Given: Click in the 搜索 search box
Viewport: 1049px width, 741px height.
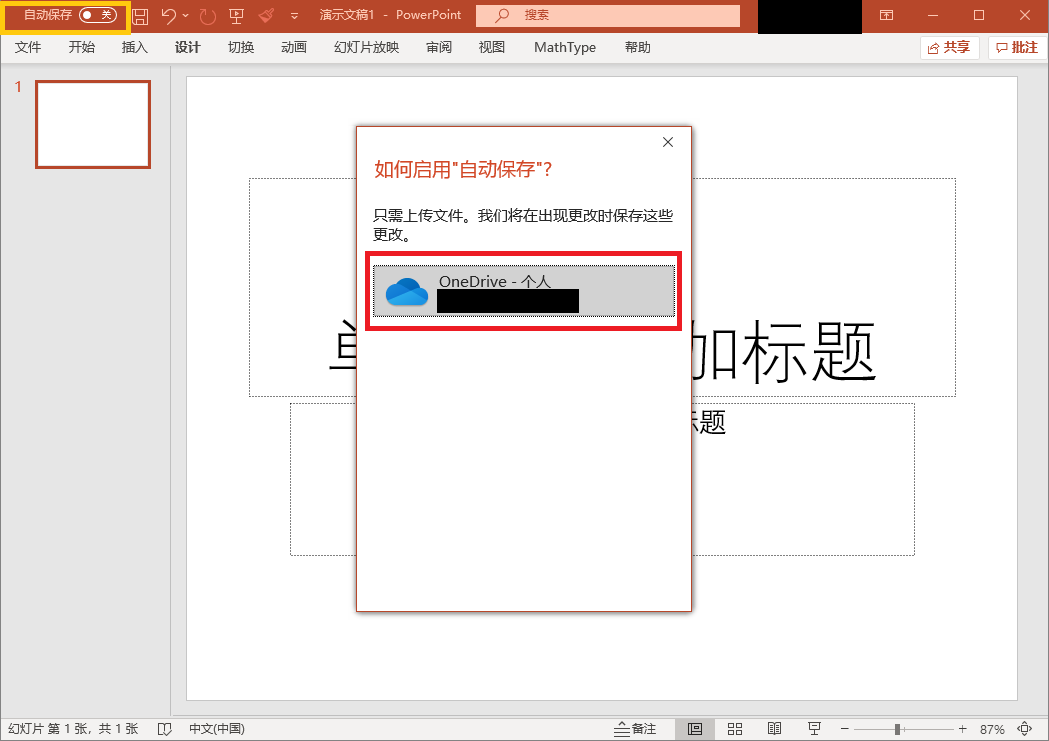Looking at the screenshot, I should [608, 15].
